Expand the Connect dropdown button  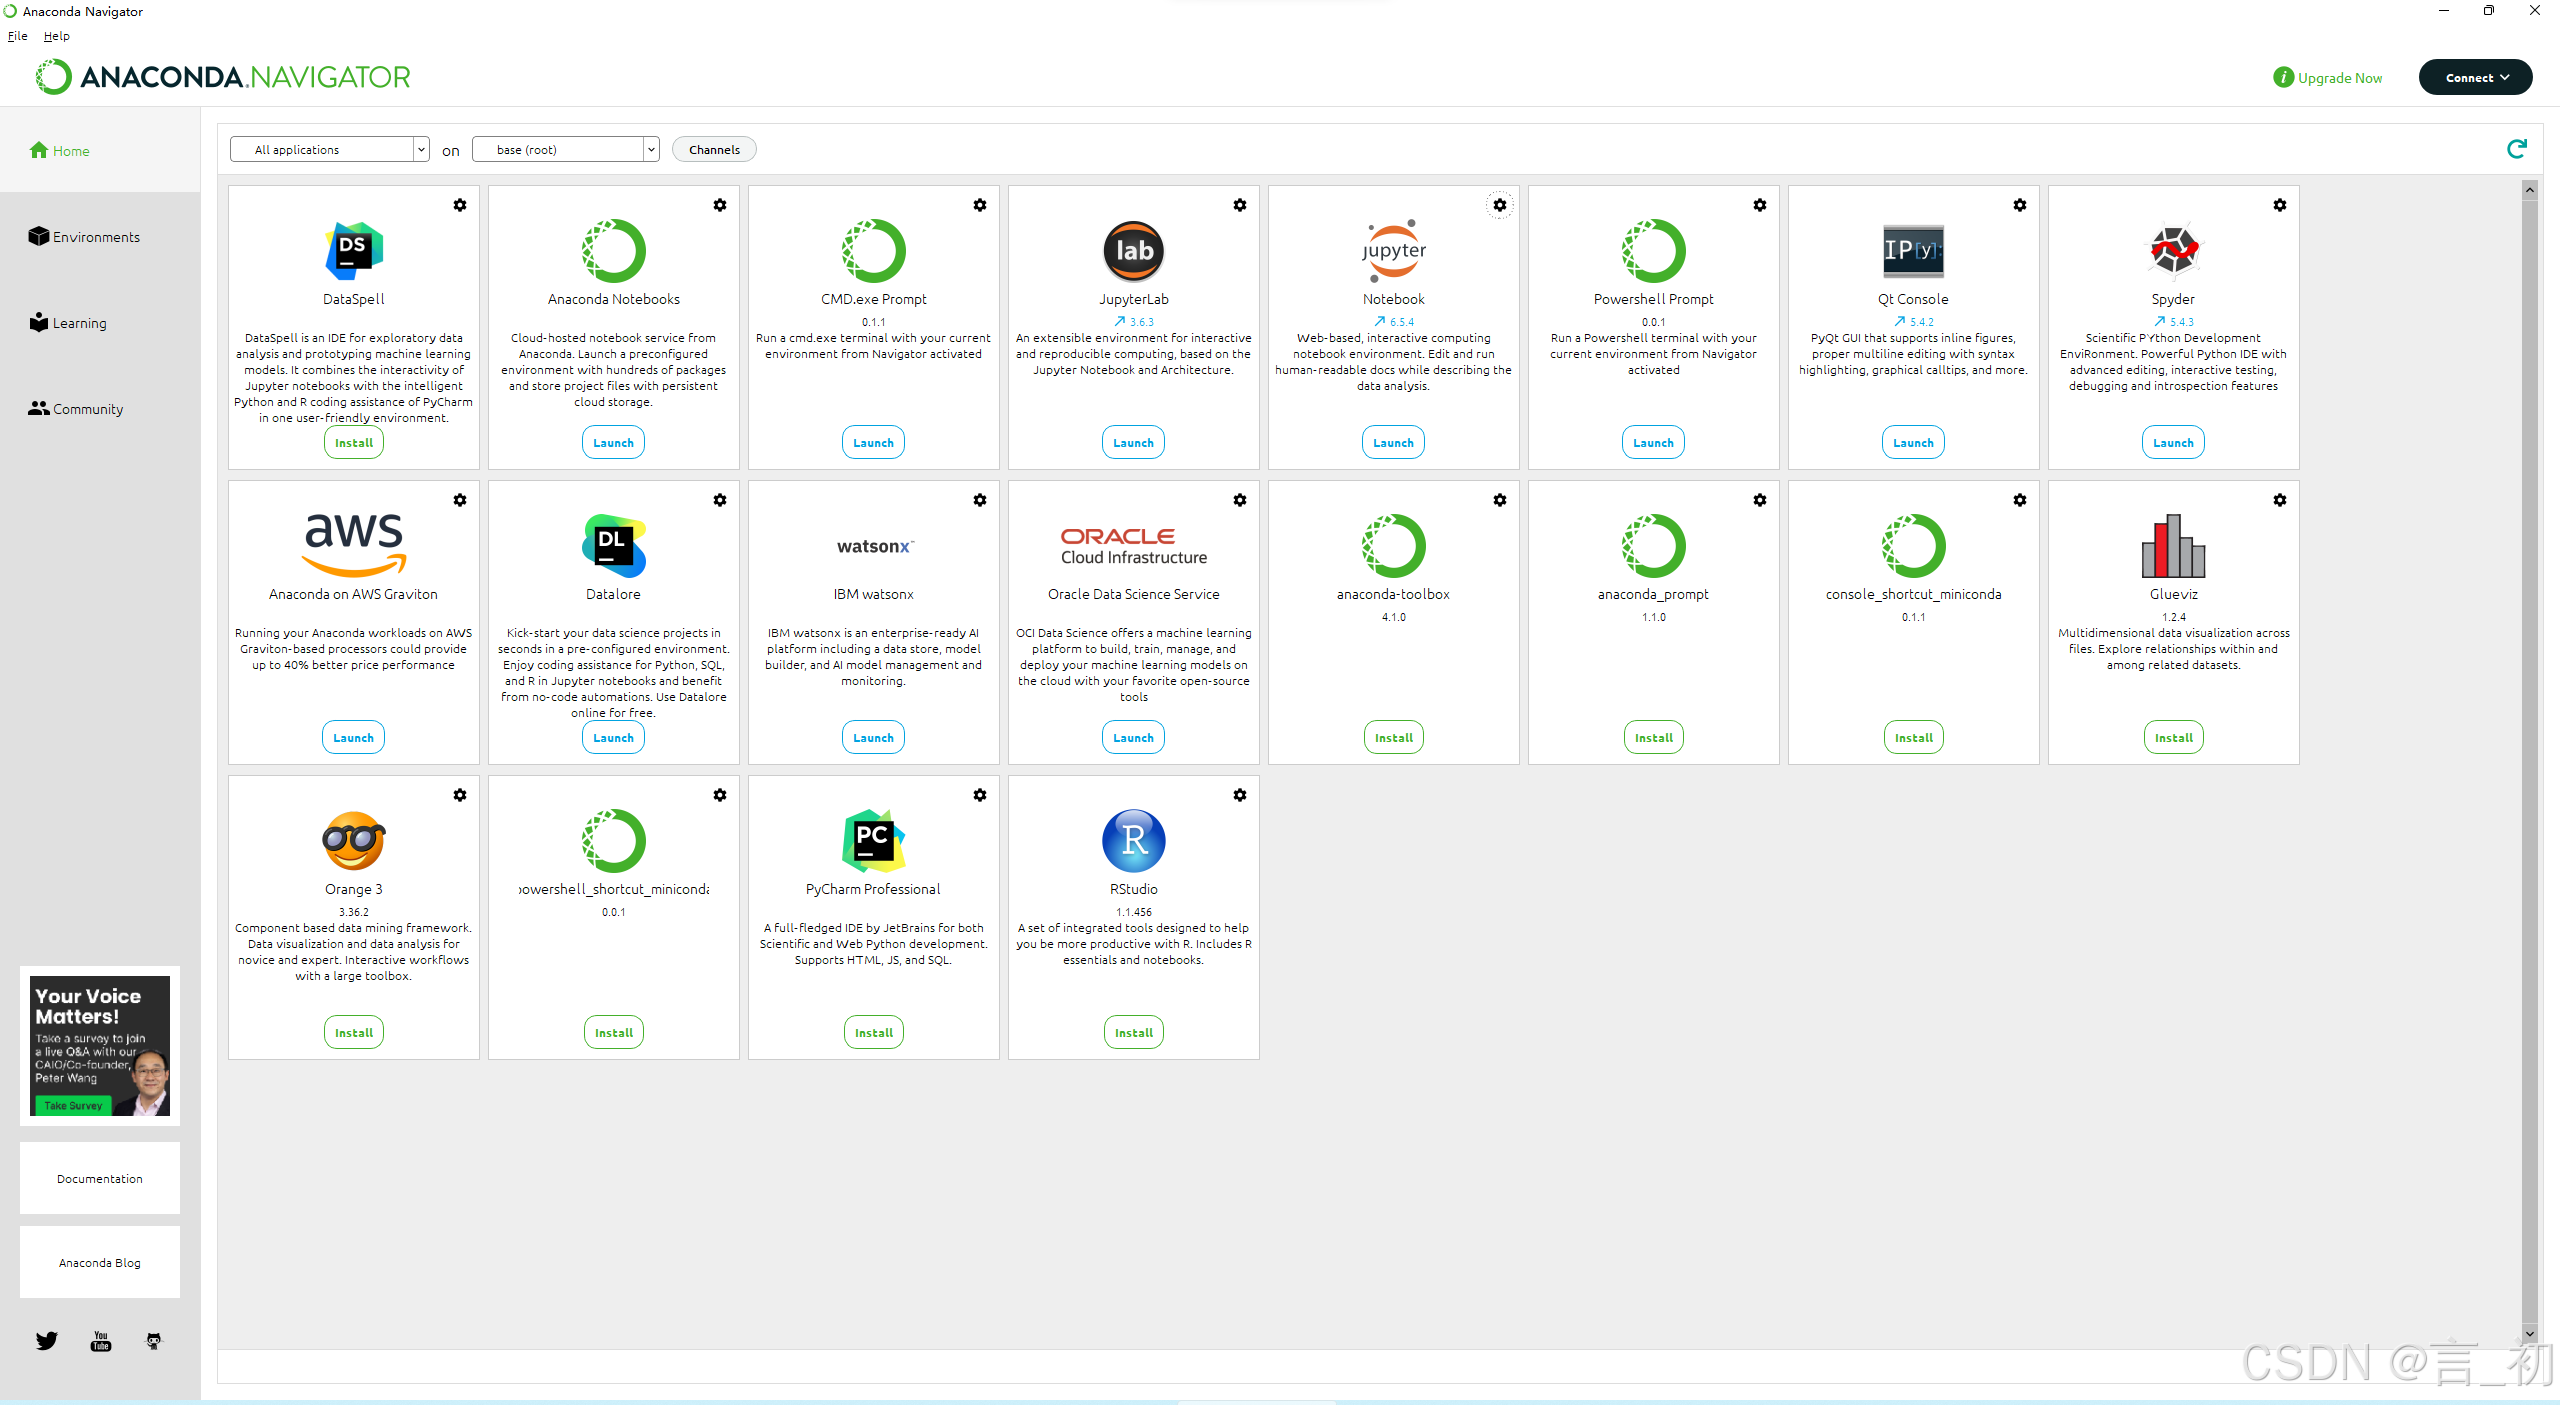coord(2475,77)
